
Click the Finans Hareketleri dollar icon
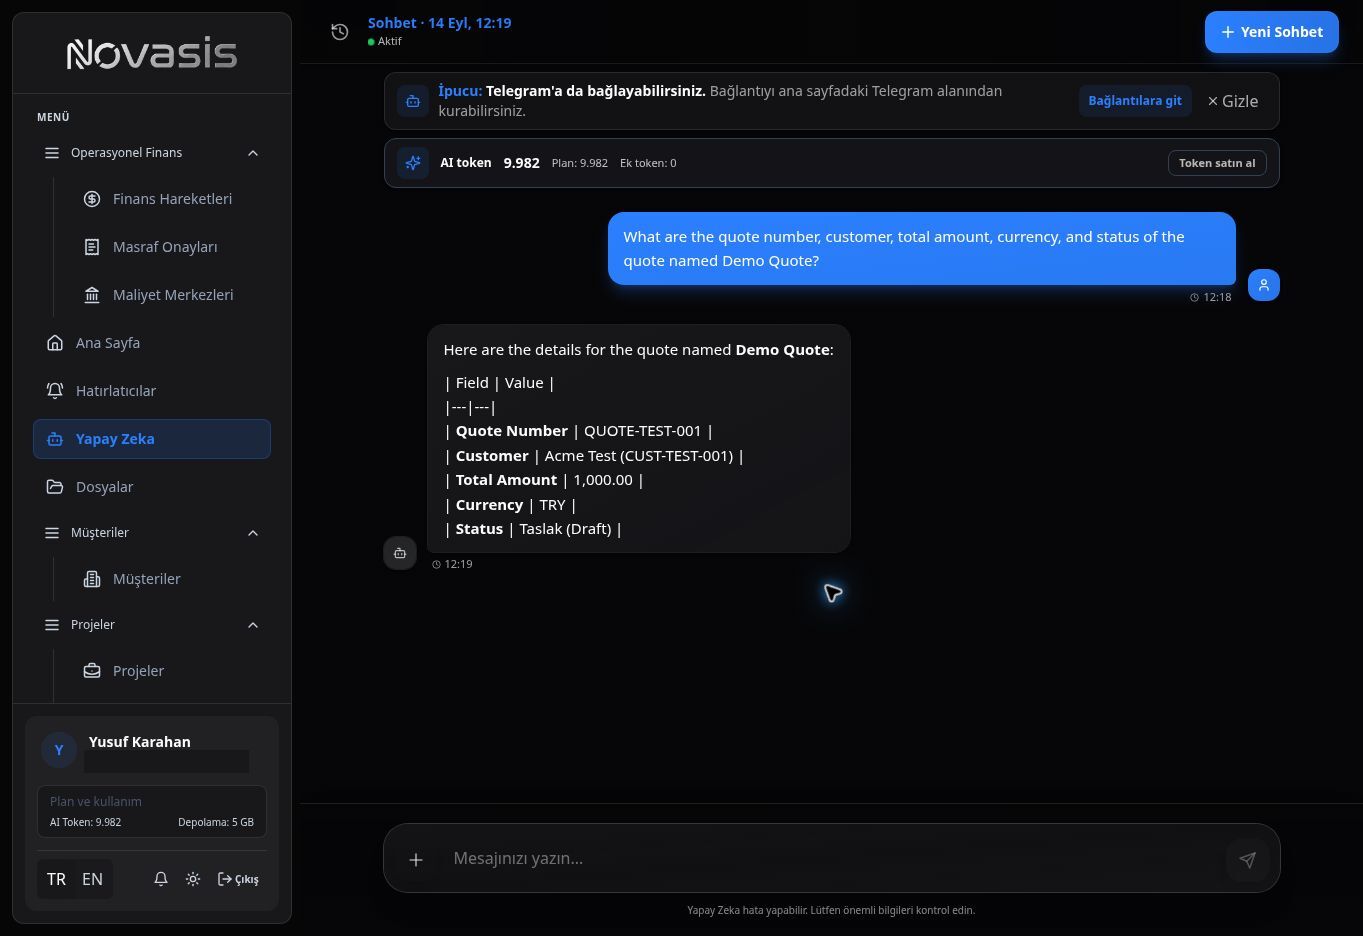[92, 199]
